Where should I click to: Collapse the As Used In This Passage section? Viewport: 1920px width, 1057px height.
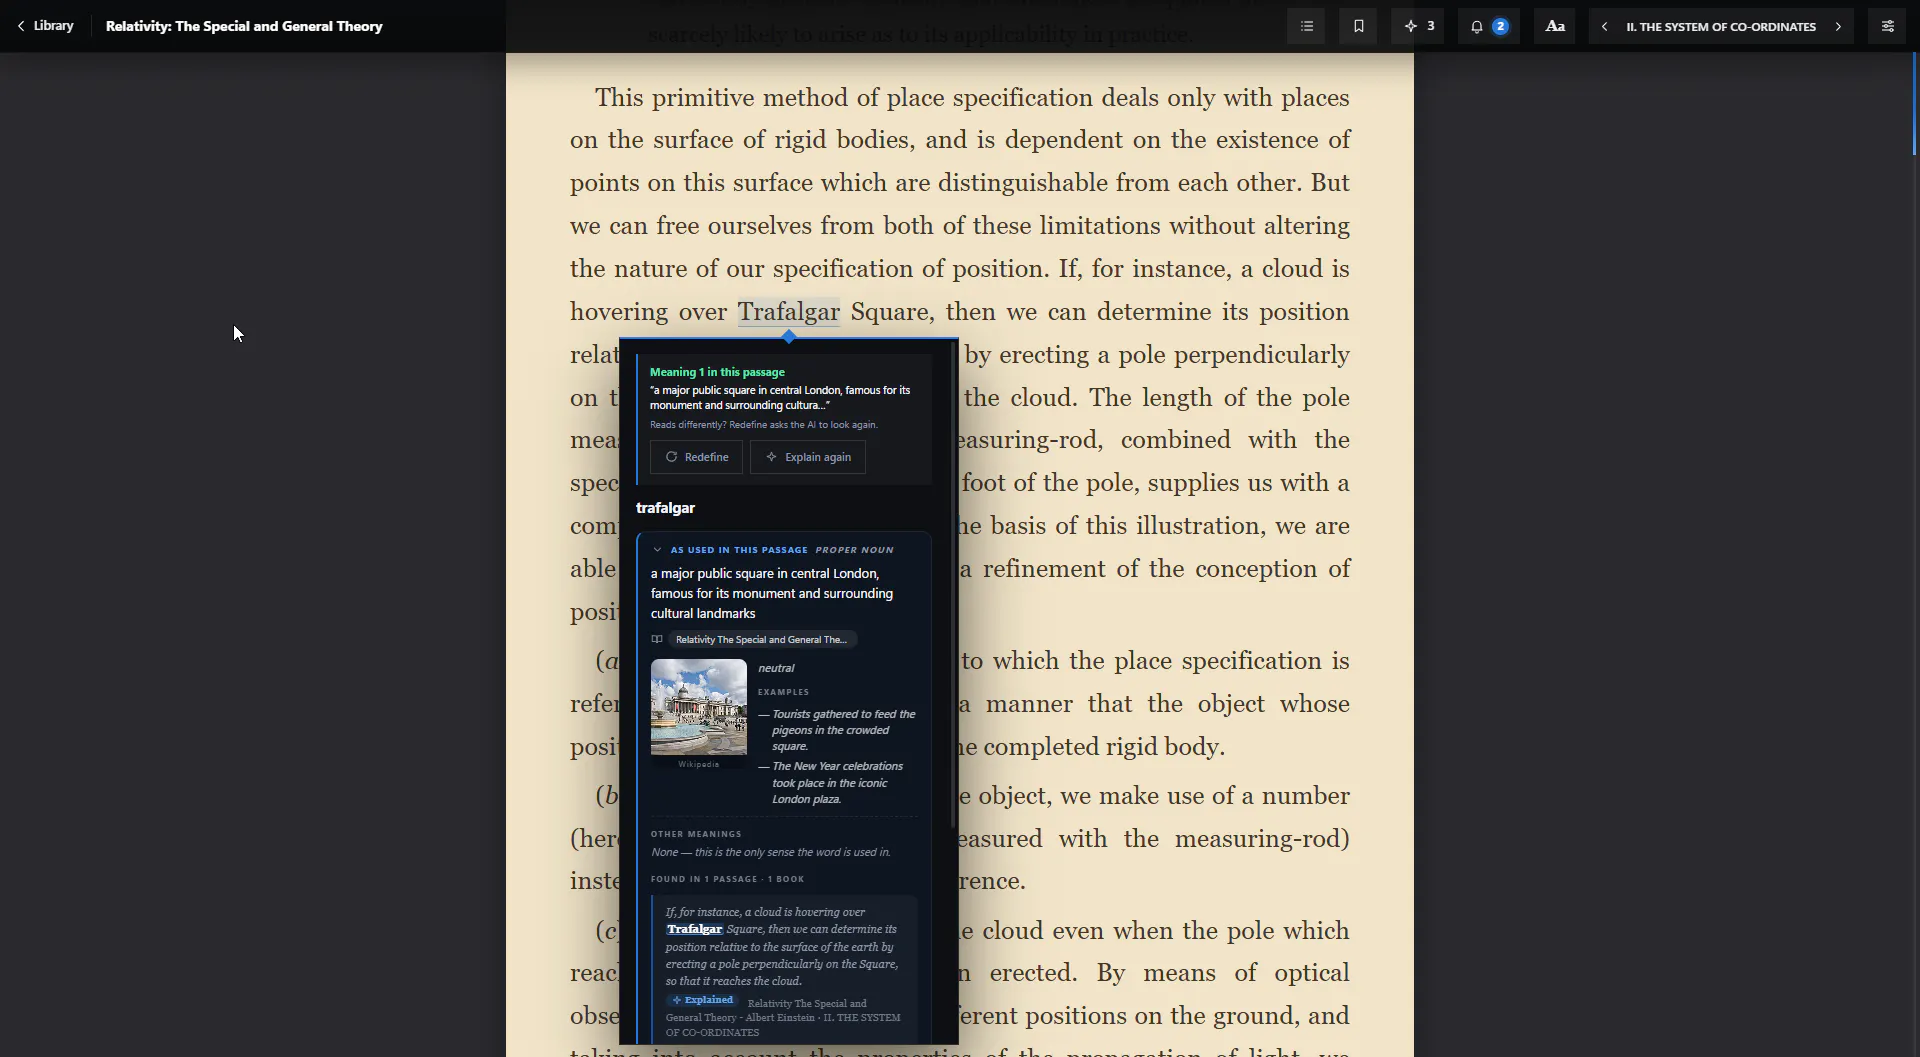[x=657, y=550]
